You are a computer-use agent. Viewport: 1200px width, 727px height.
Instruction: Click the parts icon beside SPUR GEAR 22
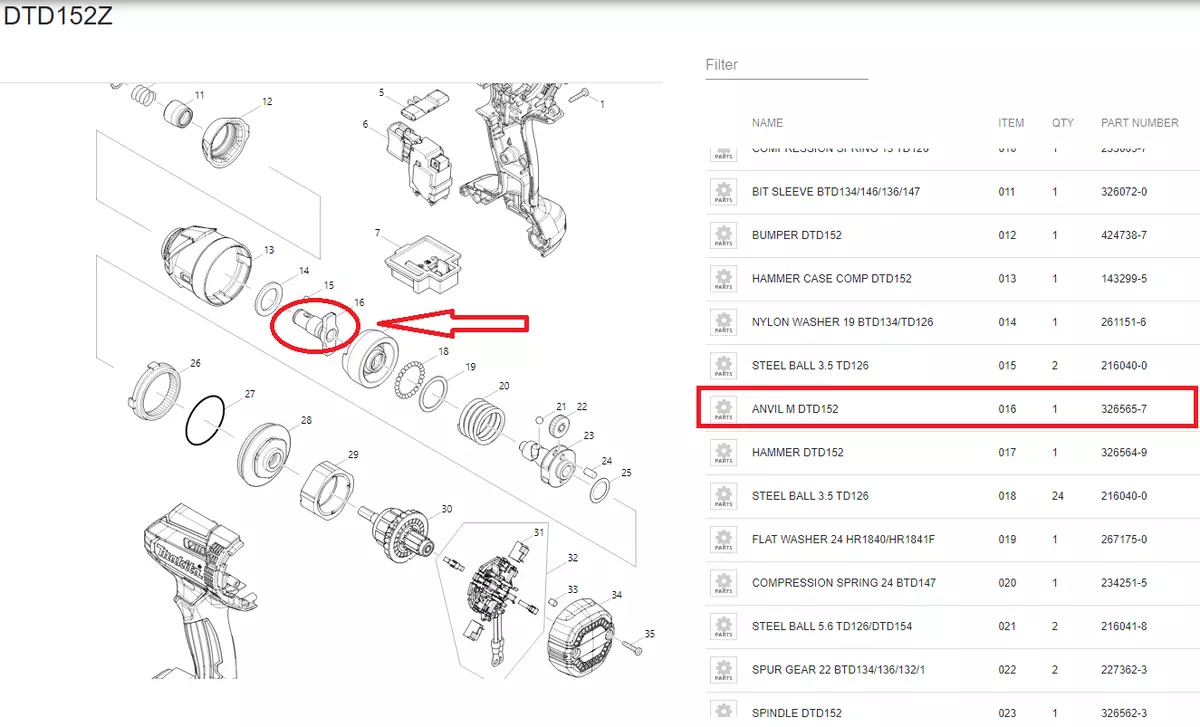click(723, 670)
